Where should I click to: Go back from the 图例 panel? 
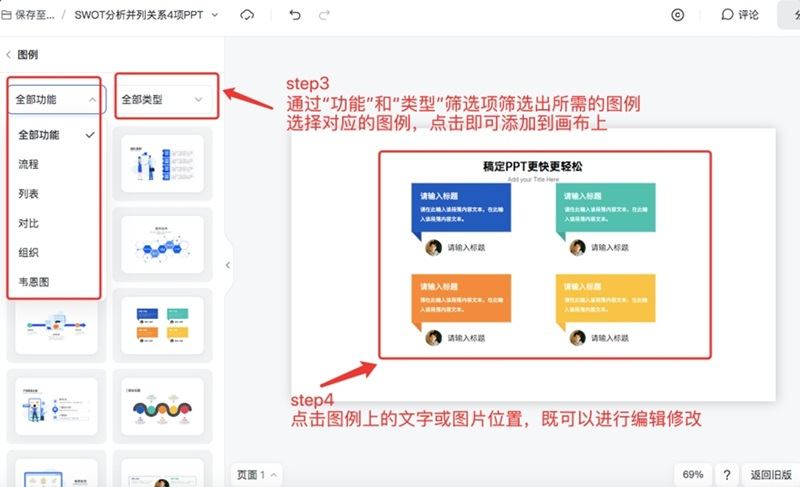click(8, 55)
